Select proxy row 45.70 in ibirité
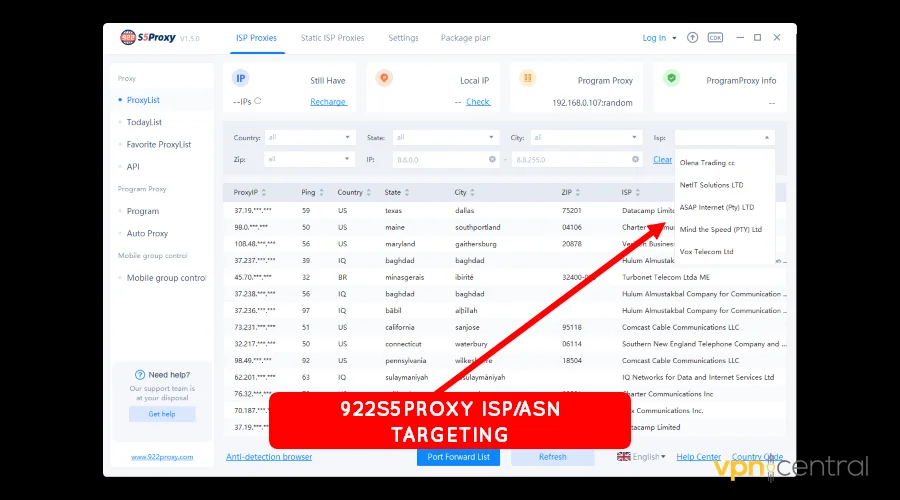The width and height of the screenshot is (900, 500). click(x=505, y=277)
